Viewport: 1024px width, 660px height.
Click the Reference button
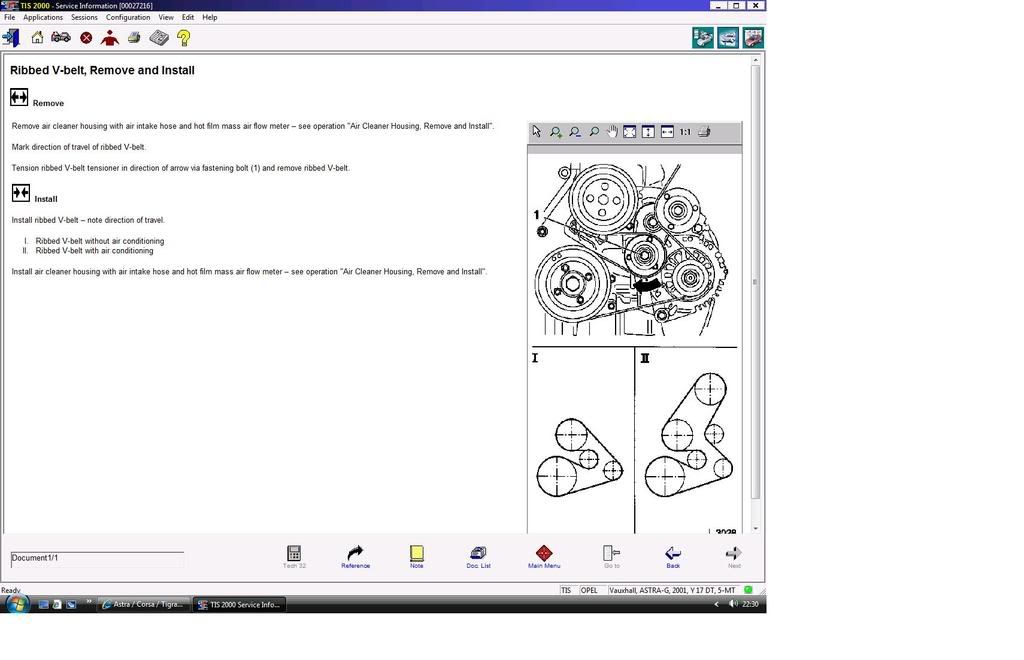355,557
